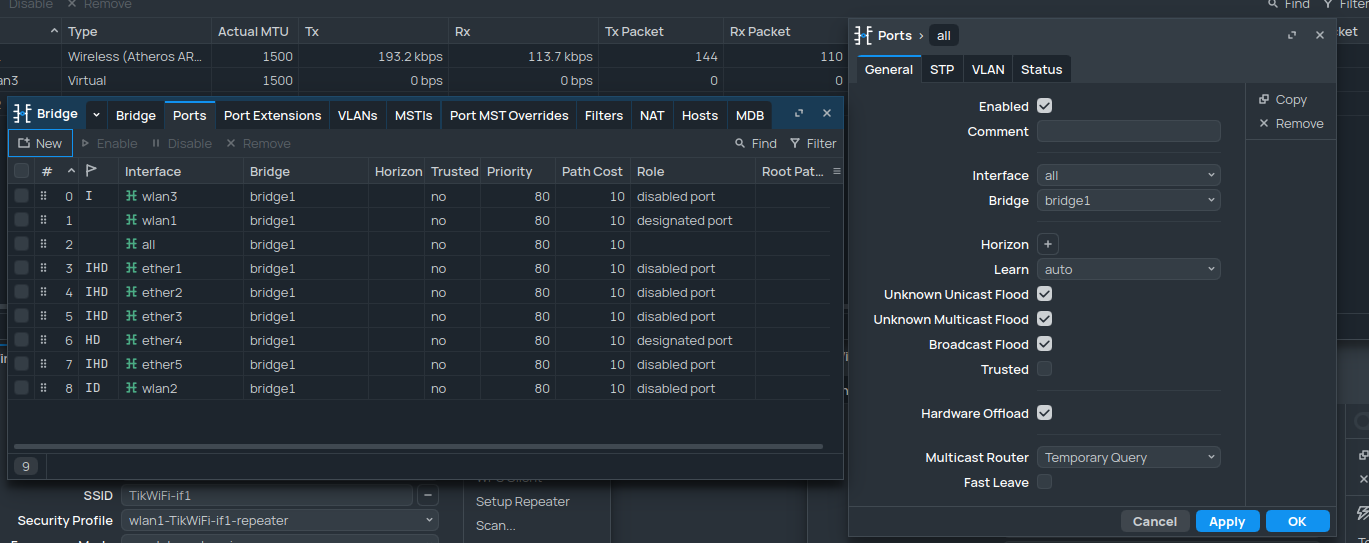Open the Interface dropdown set to all
Viewport: 1369px width, 543px height.
pos(1128,176)
